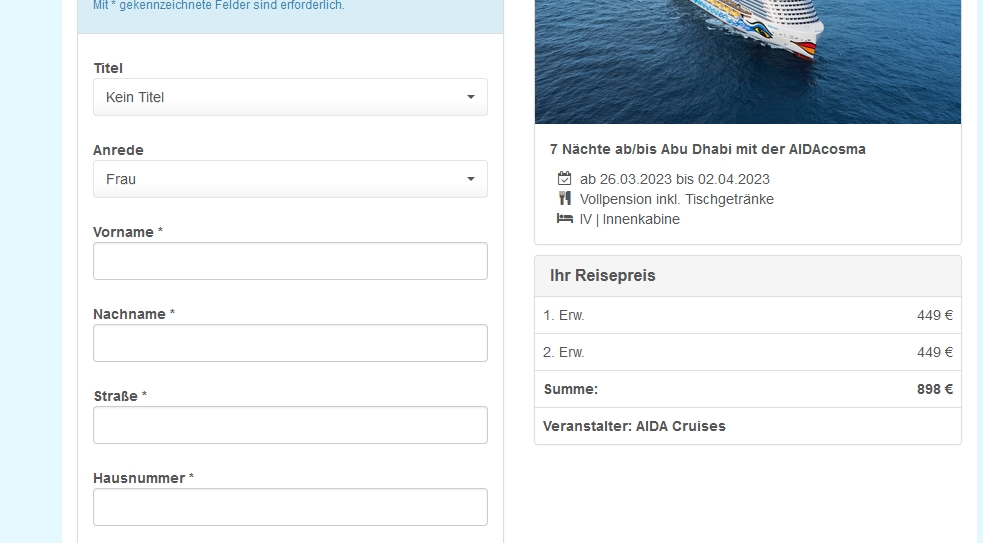Viewport: 983px width, 543px height.
Task: Click the AIDAcosma cruise ship photo
Action: [x=747, y=60]
